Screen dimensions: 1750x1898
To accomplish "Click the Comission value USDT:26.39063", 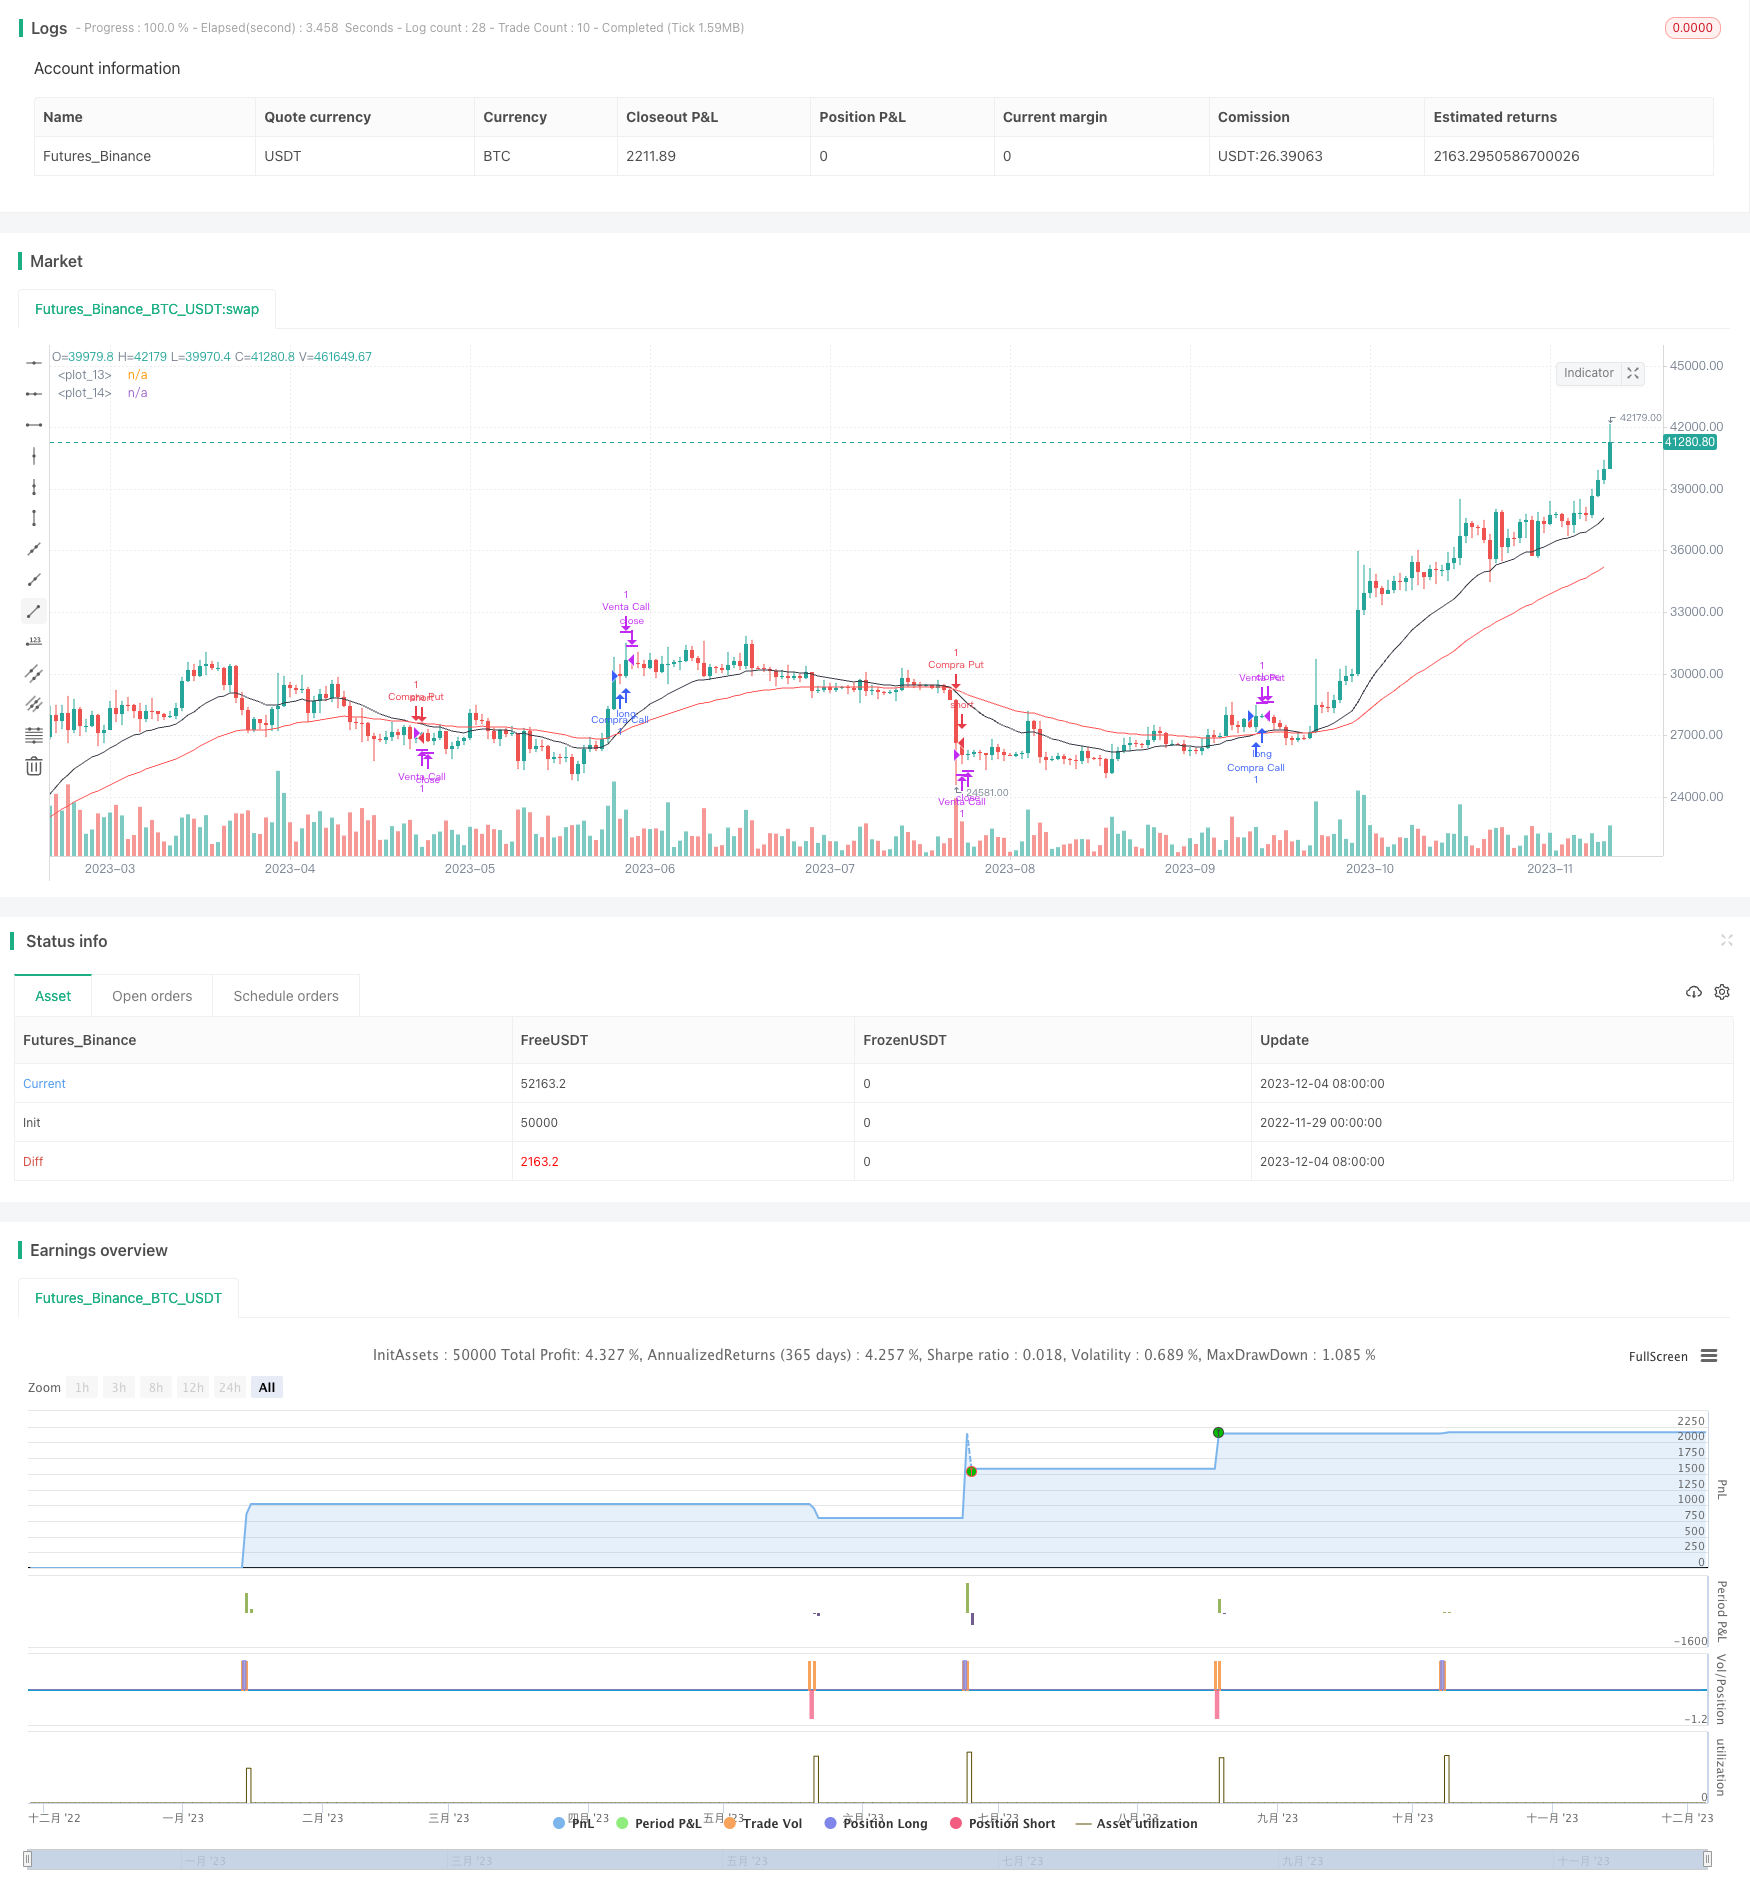I will pos(1270,156).
